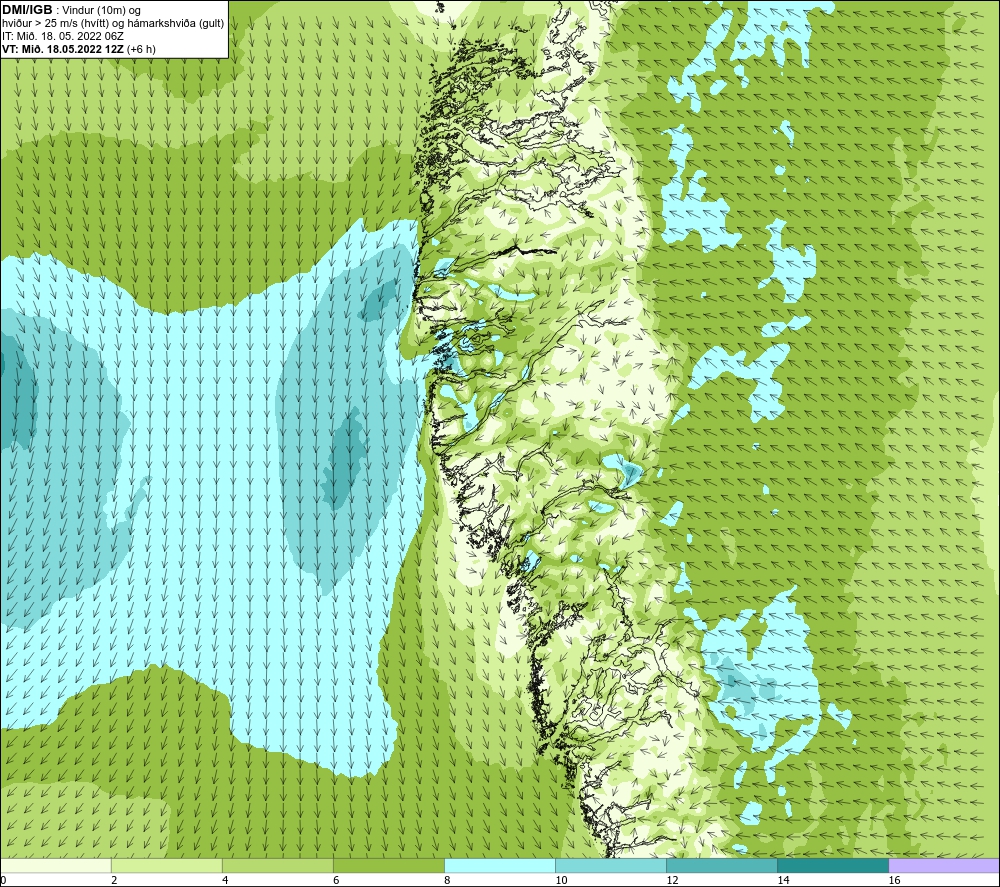Click the legend value label 4
This screenshot has height=887, width=1000.
click(225, 881)
